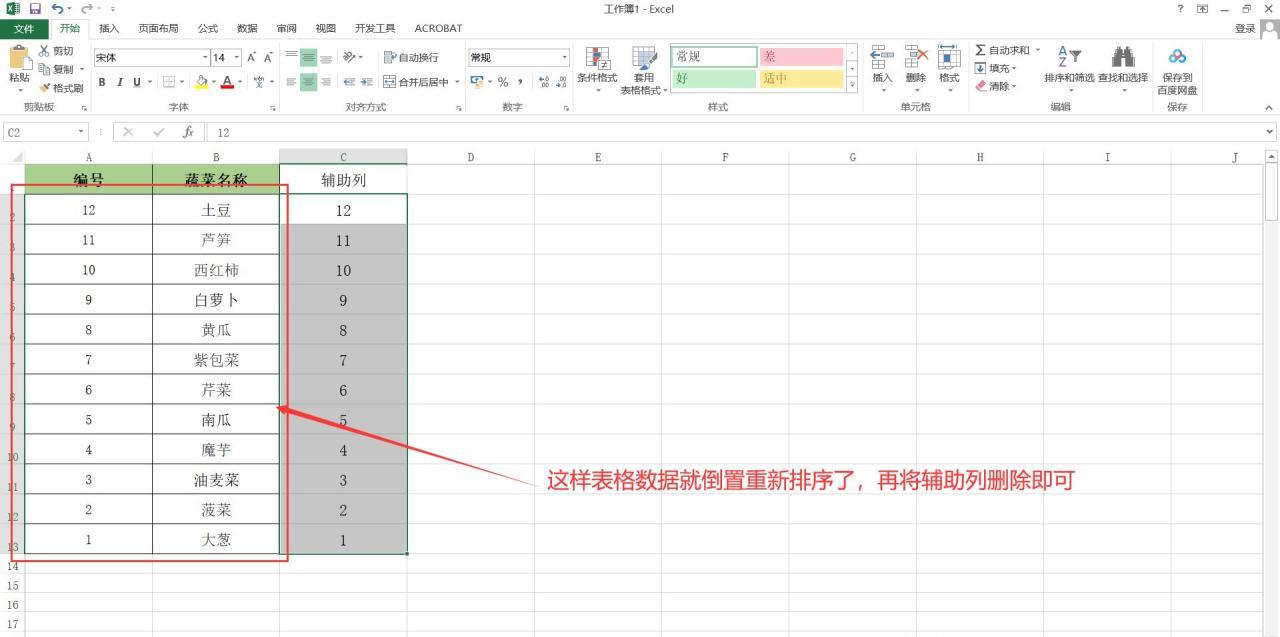Image resolution: width=1280 pixels, height=637 pixels.
Task: Set bottom vertical alignment
Action: coord(327,57)
